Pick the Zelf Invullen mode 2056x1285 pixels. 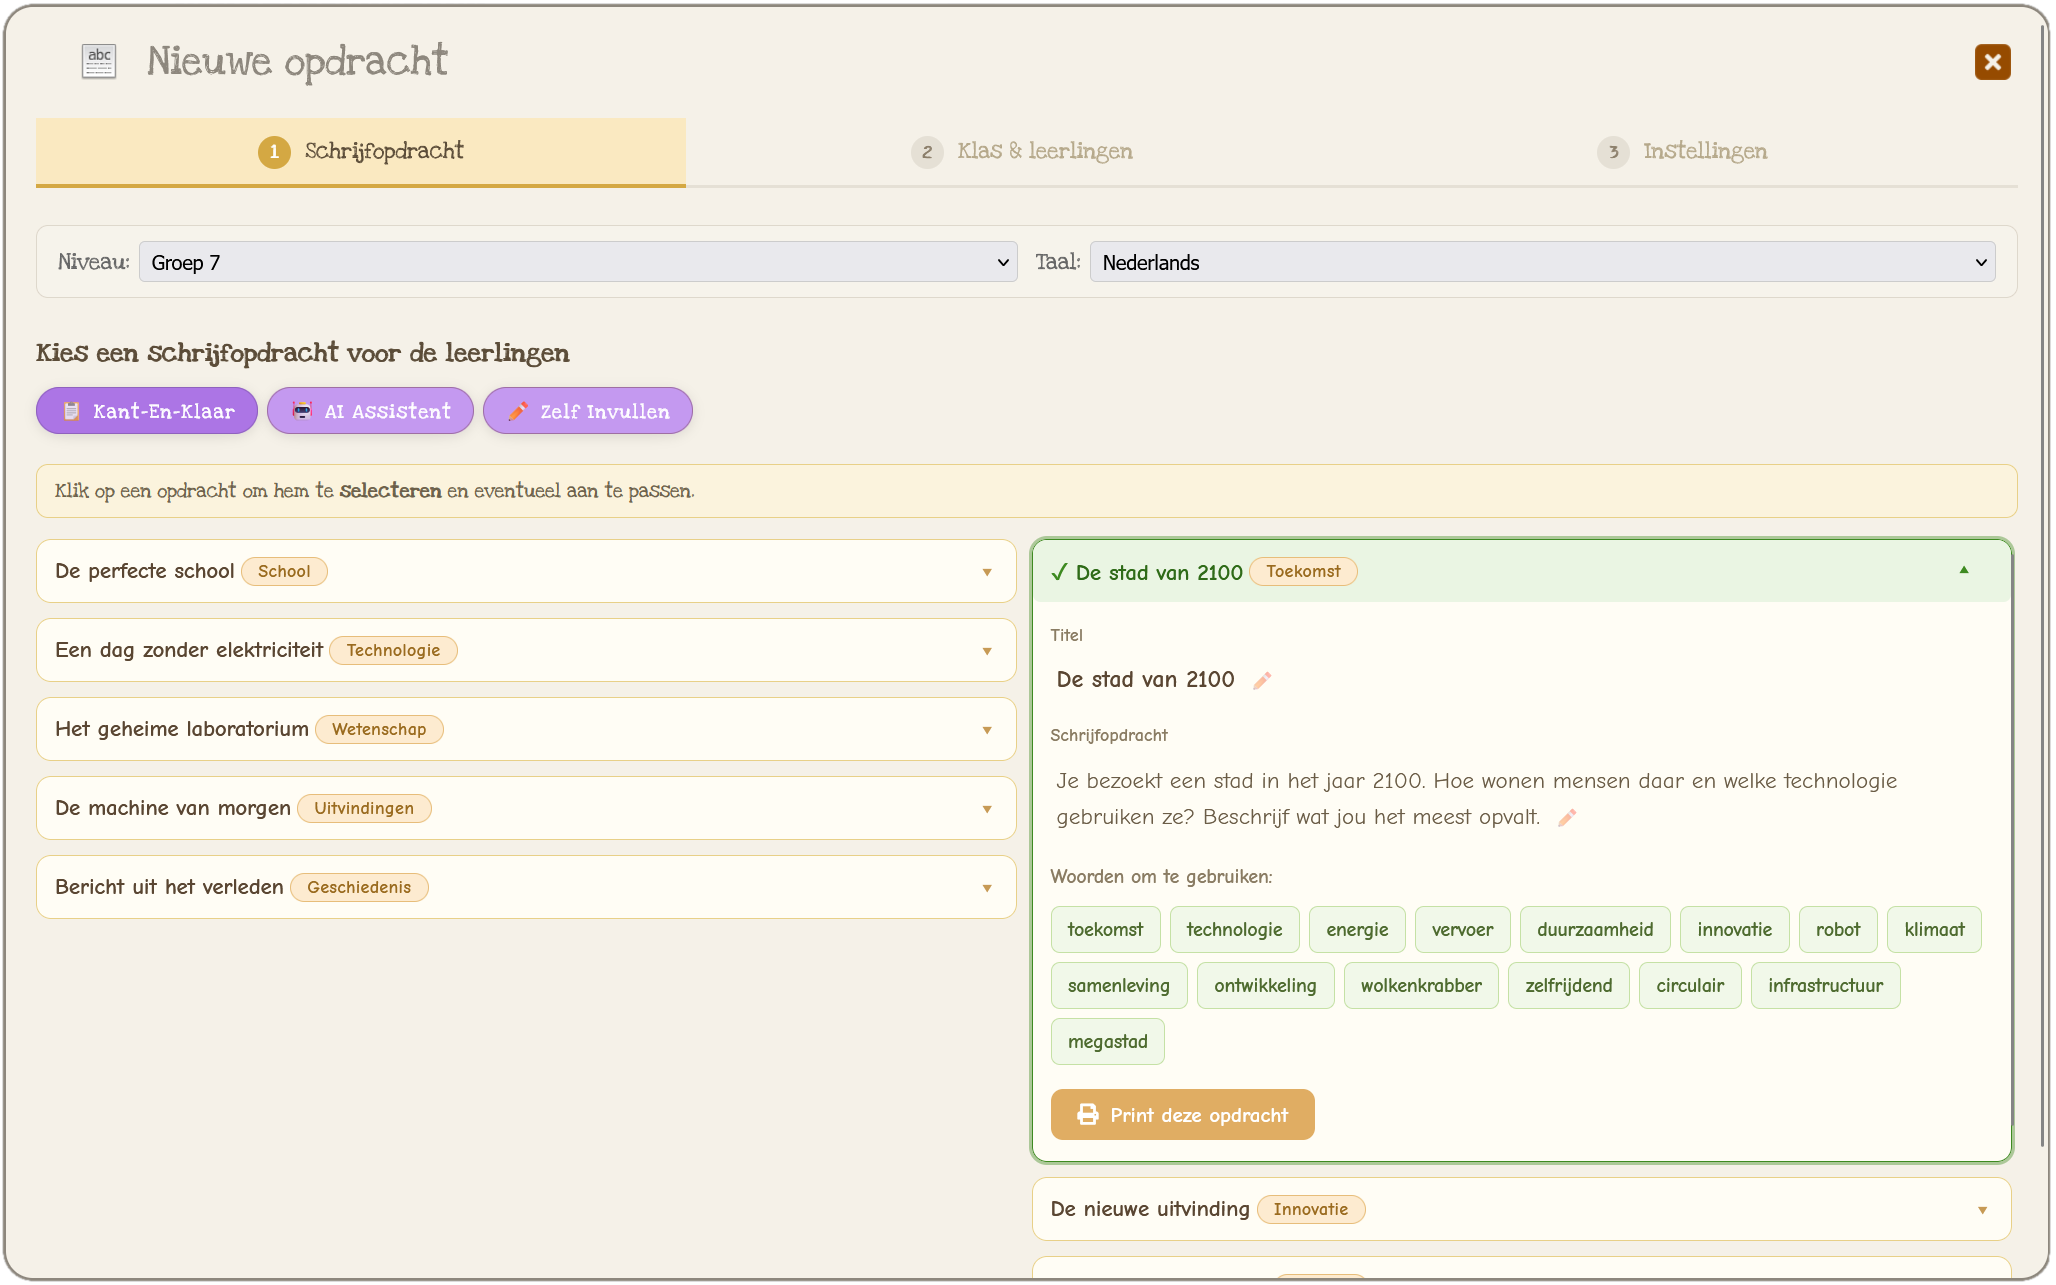[588, 411]
